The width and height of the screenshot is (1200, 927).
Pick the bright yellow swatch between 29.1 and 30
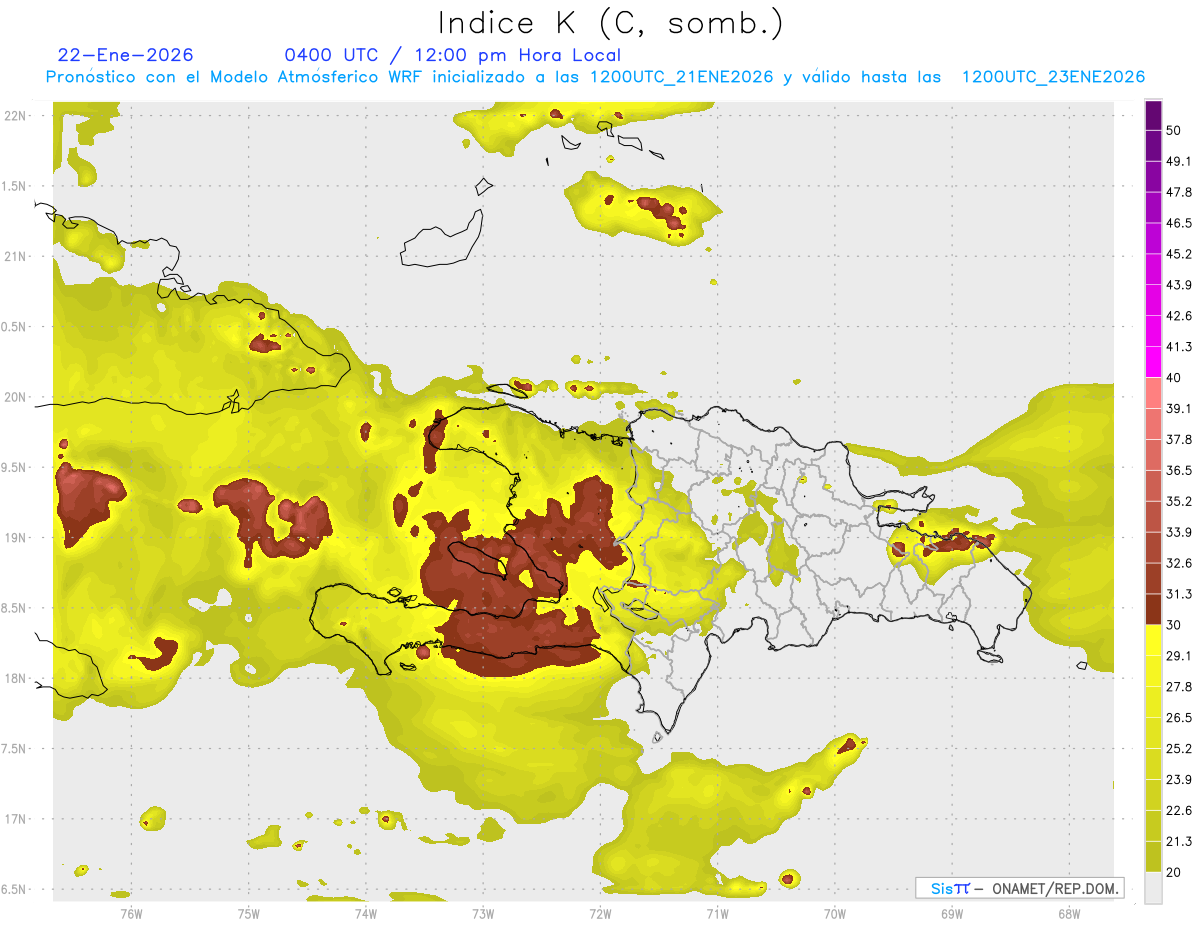(x=1153, y=641)
